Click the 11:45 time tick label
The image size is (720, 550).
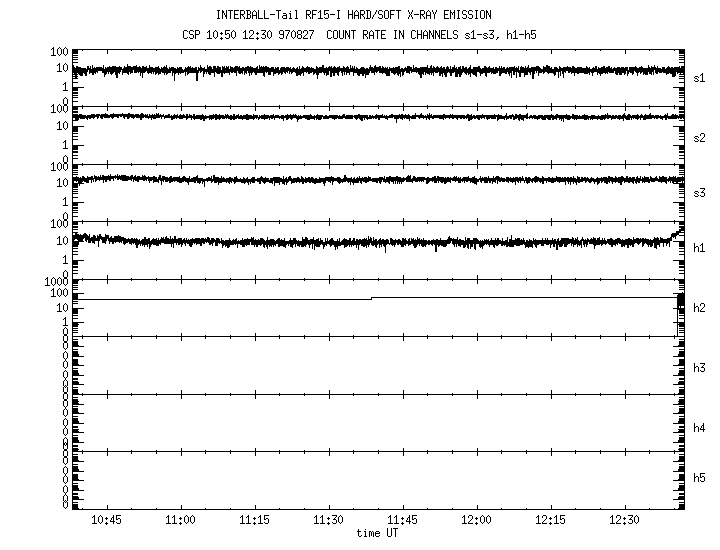(402, 521)
